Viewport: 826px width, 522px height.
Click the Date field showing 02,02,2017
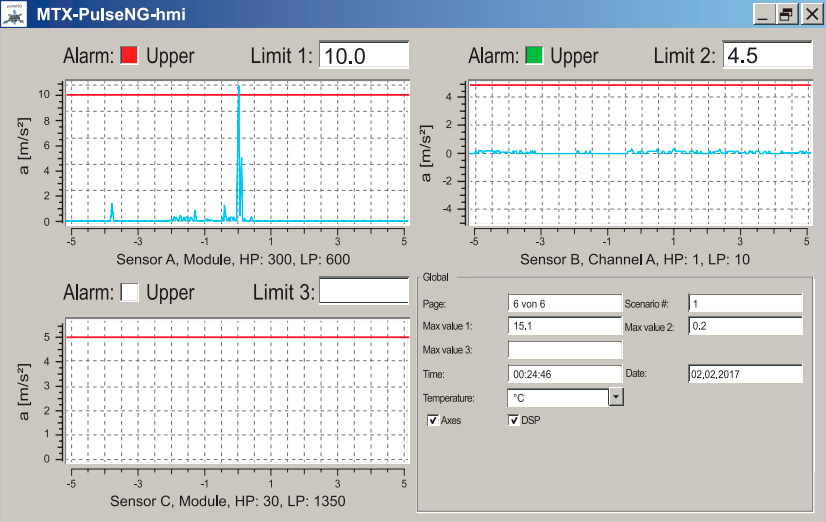745,373
